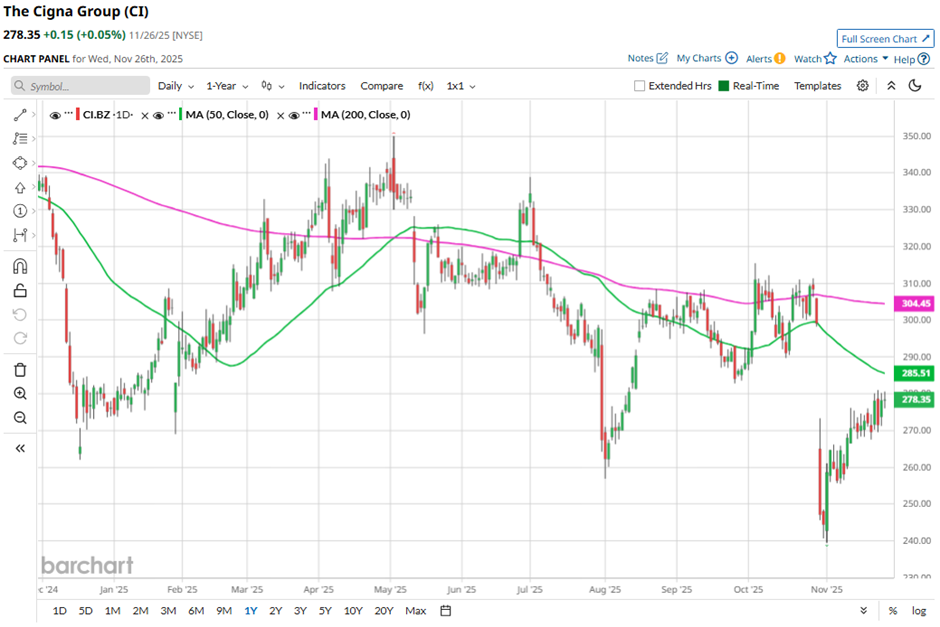Click the Notes pencil icon
940x627 pixels.
[662, 58]
